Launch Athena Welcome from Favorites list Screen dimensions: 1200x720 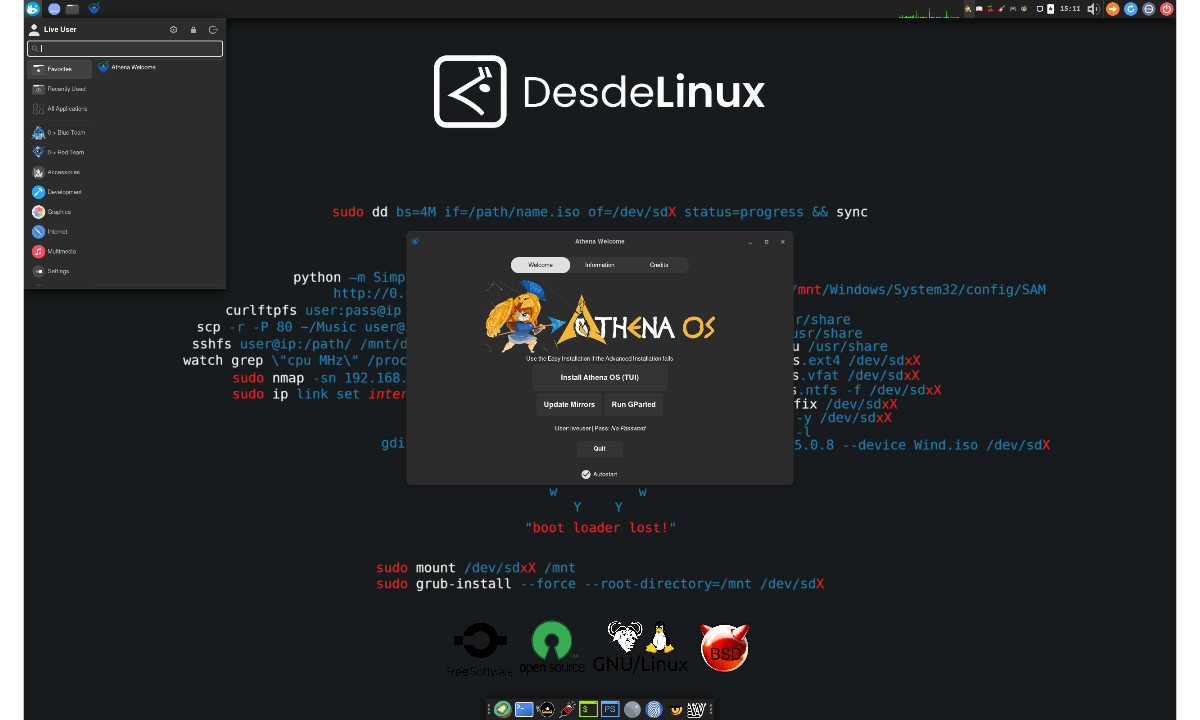coord(127,68)
